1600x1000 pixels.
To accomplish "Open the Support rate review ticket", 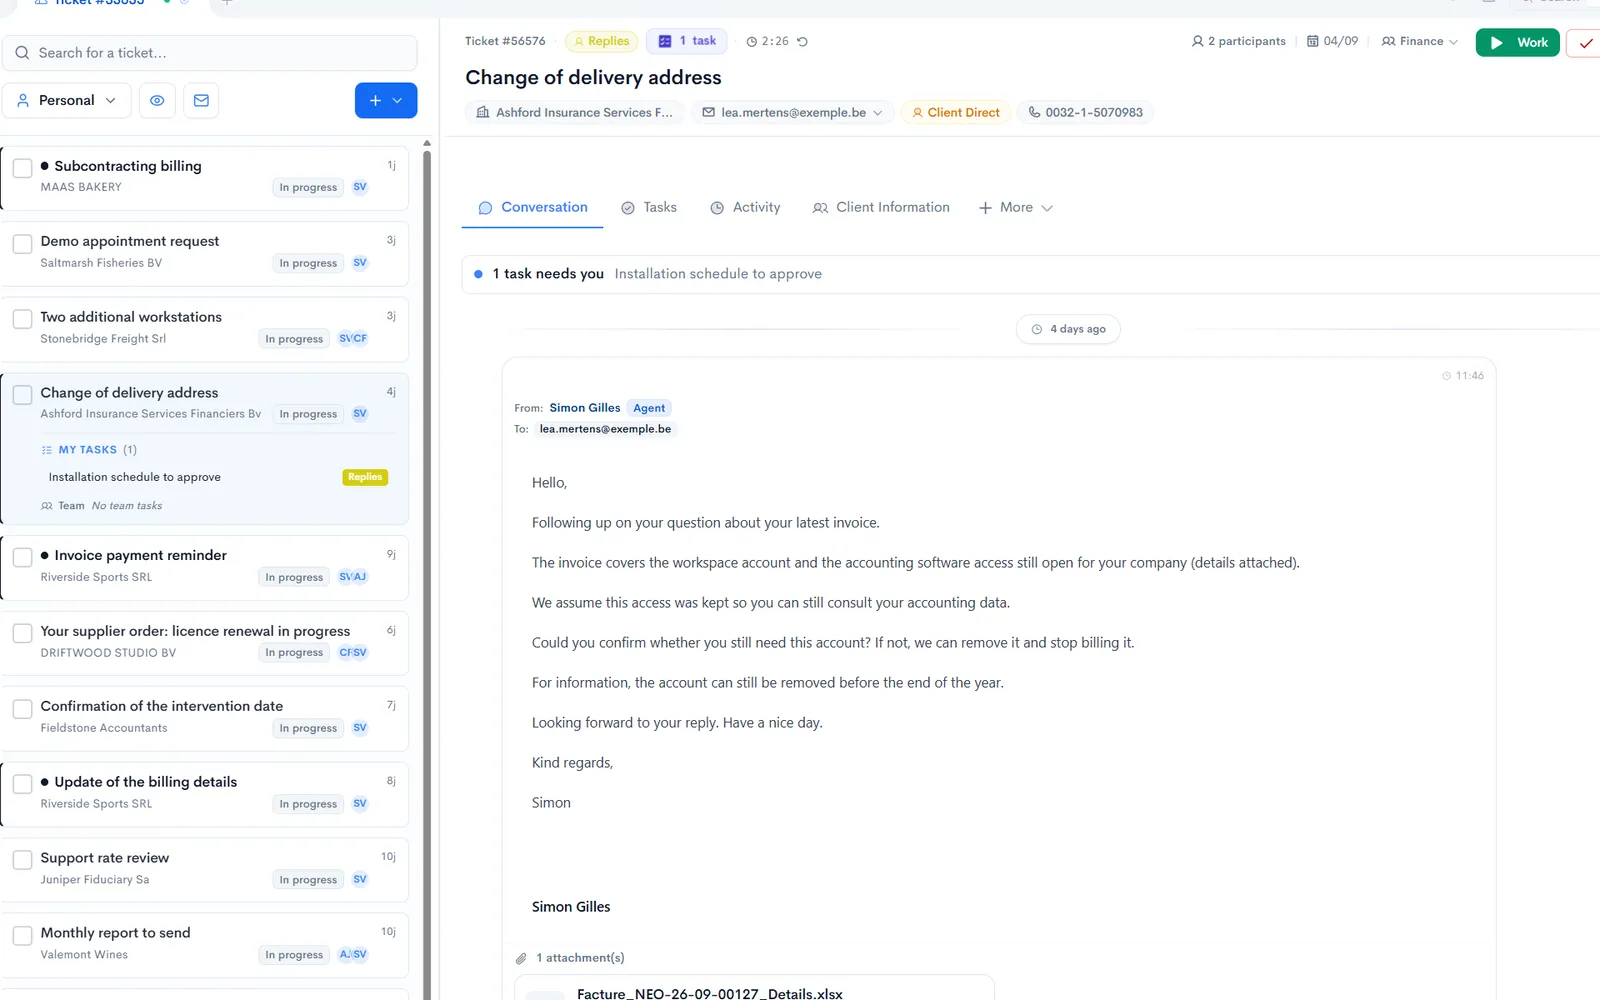I will 204,869.
